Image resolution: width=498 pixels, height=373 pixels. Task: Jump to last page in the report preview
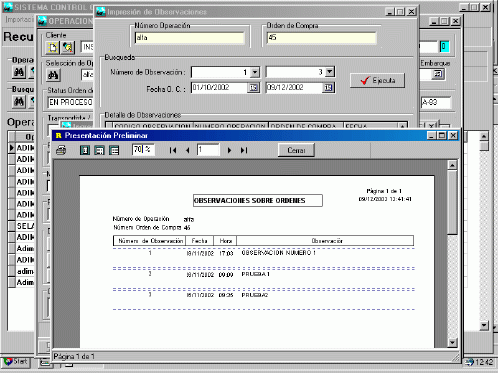(x=244, y=150)
